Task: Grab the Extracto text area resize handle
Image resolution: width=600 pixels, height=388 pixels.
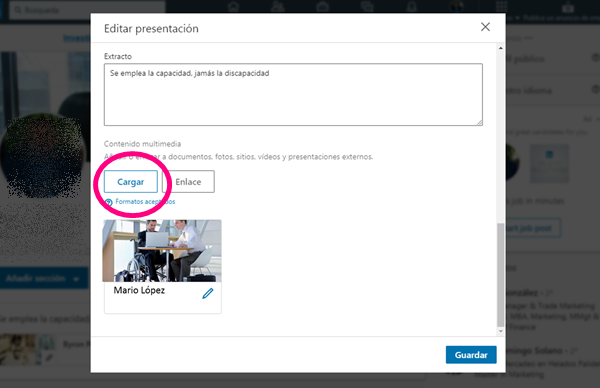Action: click(x=480, y=122)
